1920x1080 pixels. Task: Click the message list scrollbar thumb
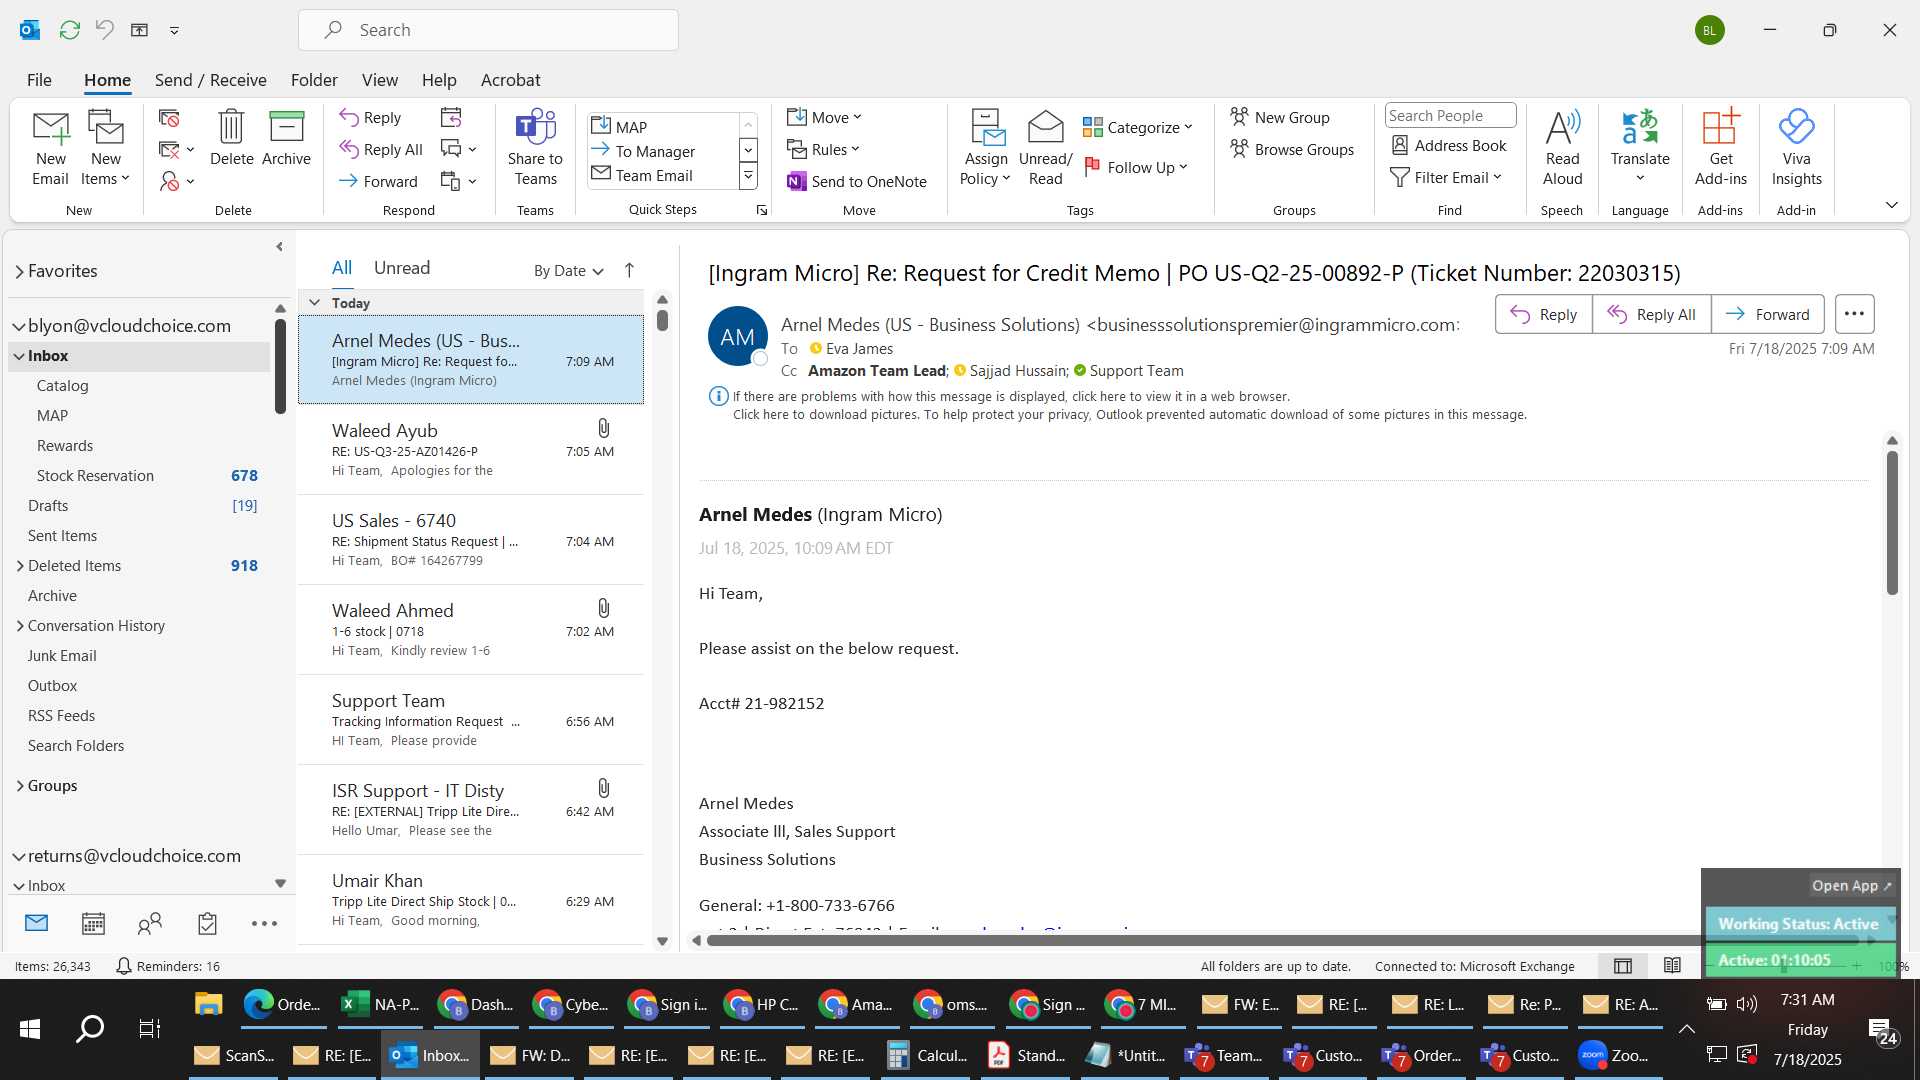(x=662, y=320)
